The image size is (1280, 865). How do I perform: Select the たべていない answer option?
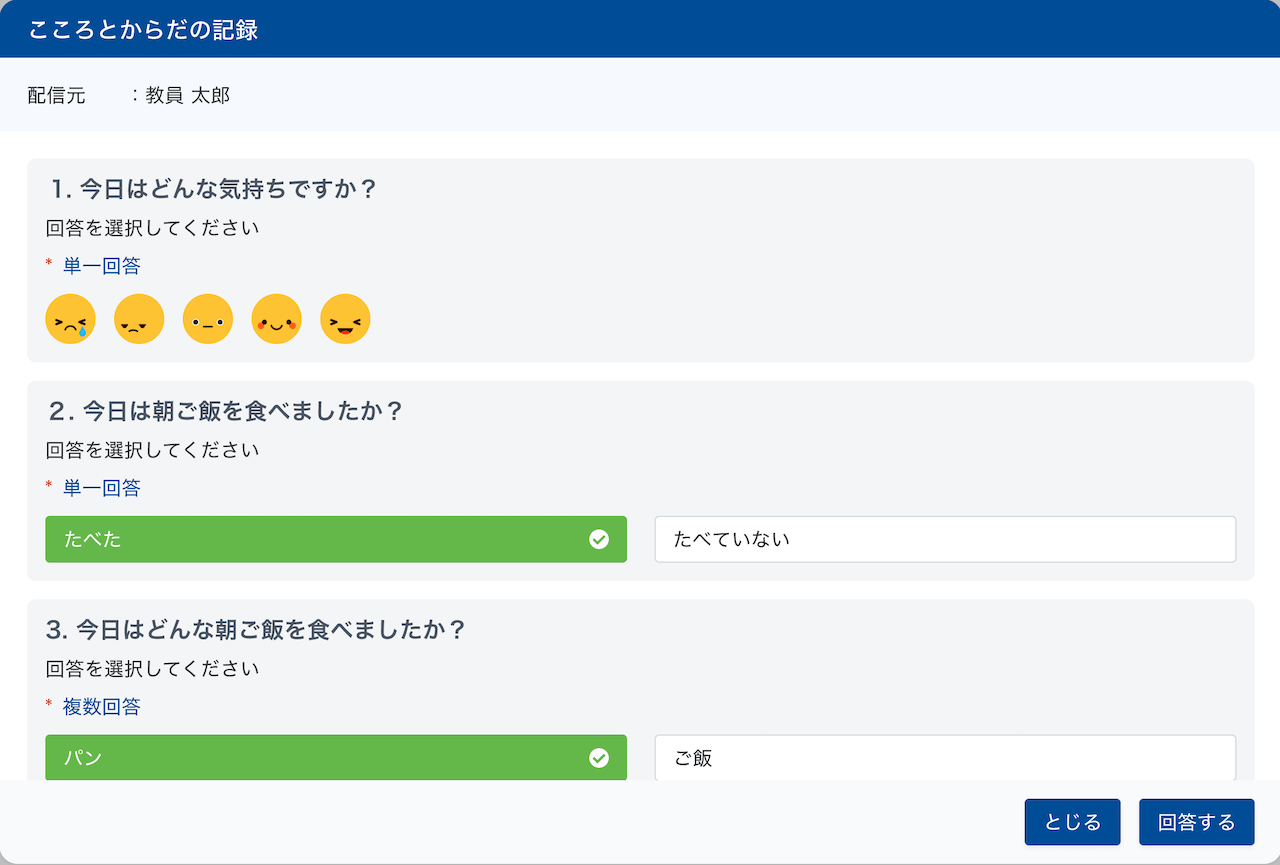coord(945,539)
